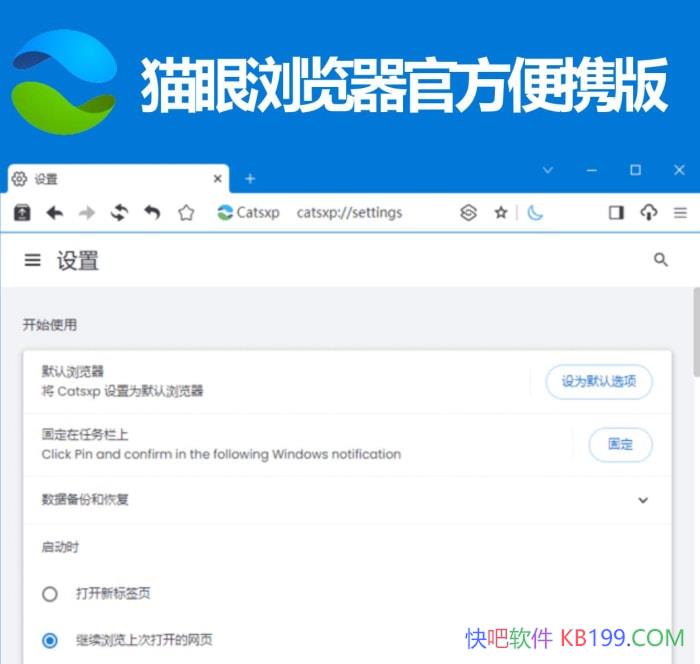Open a new tab with the plus button

(x=250, y=179)
